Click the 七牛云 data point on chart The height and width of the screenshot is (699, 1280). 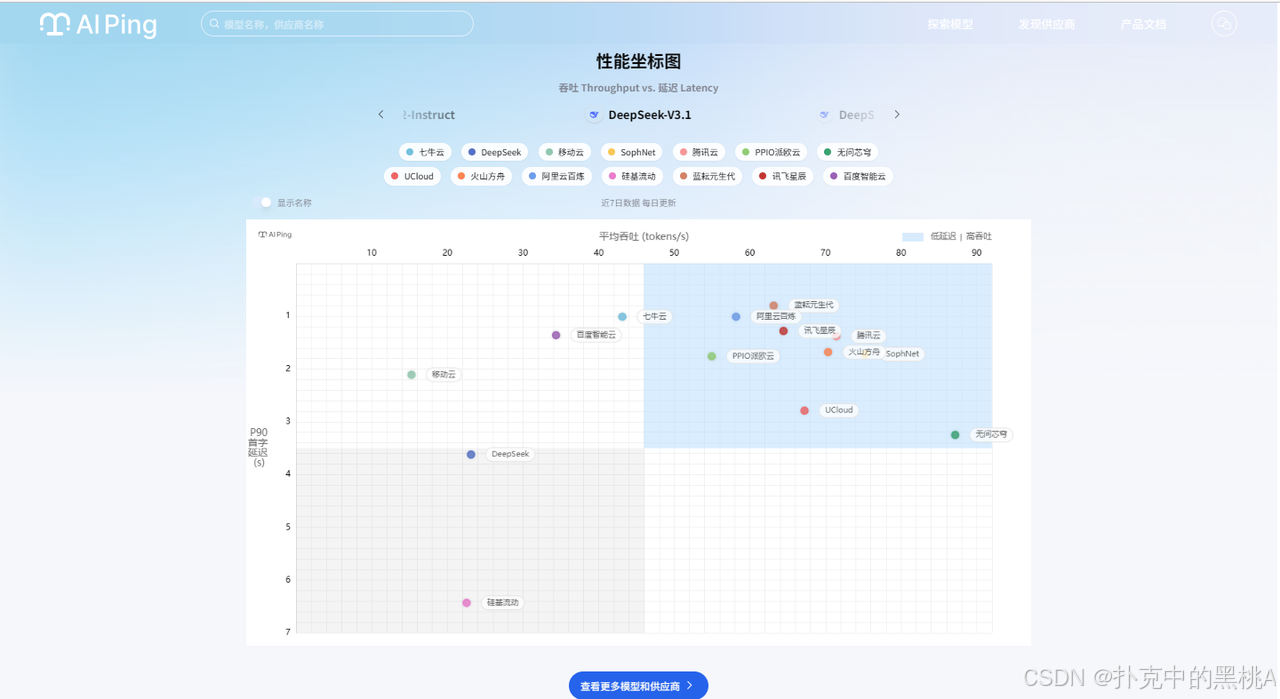[622, 317]
